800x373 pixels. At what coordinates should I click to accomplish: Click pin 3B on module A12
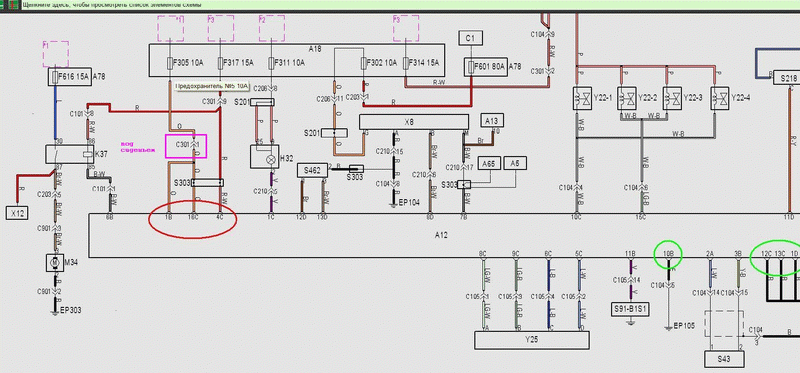[738, 253]
